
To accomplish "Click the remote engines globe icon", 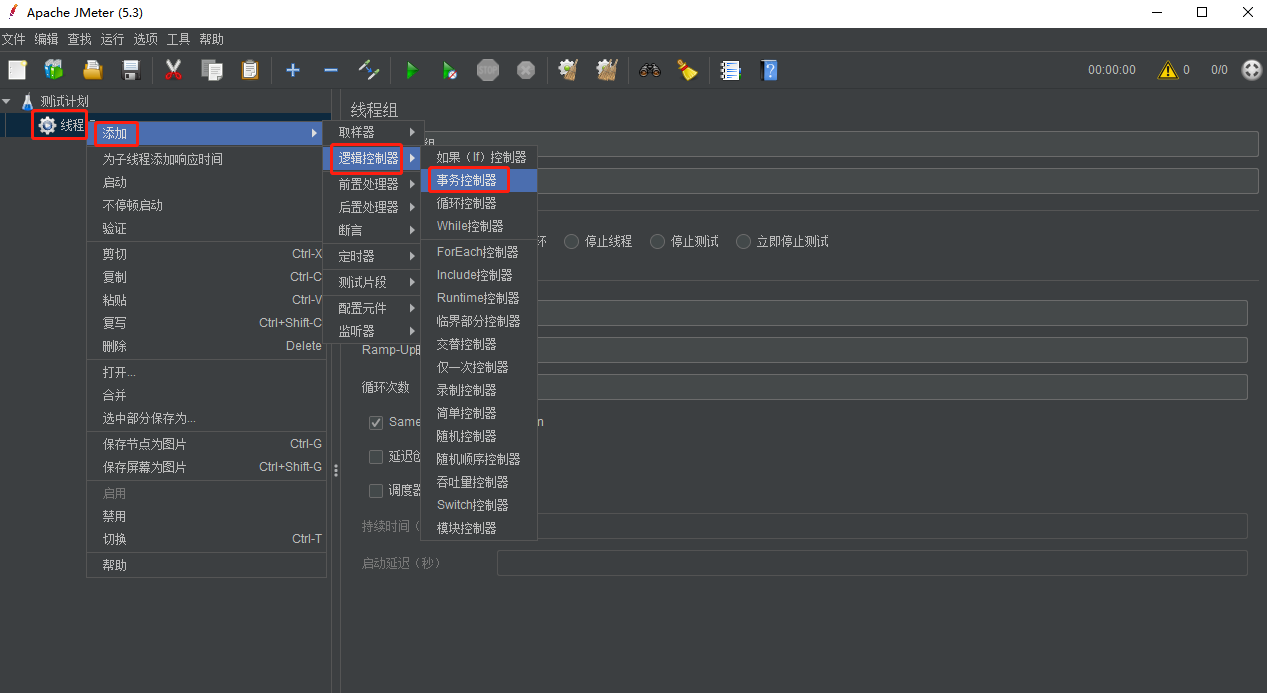I will tap(1252, 70).
